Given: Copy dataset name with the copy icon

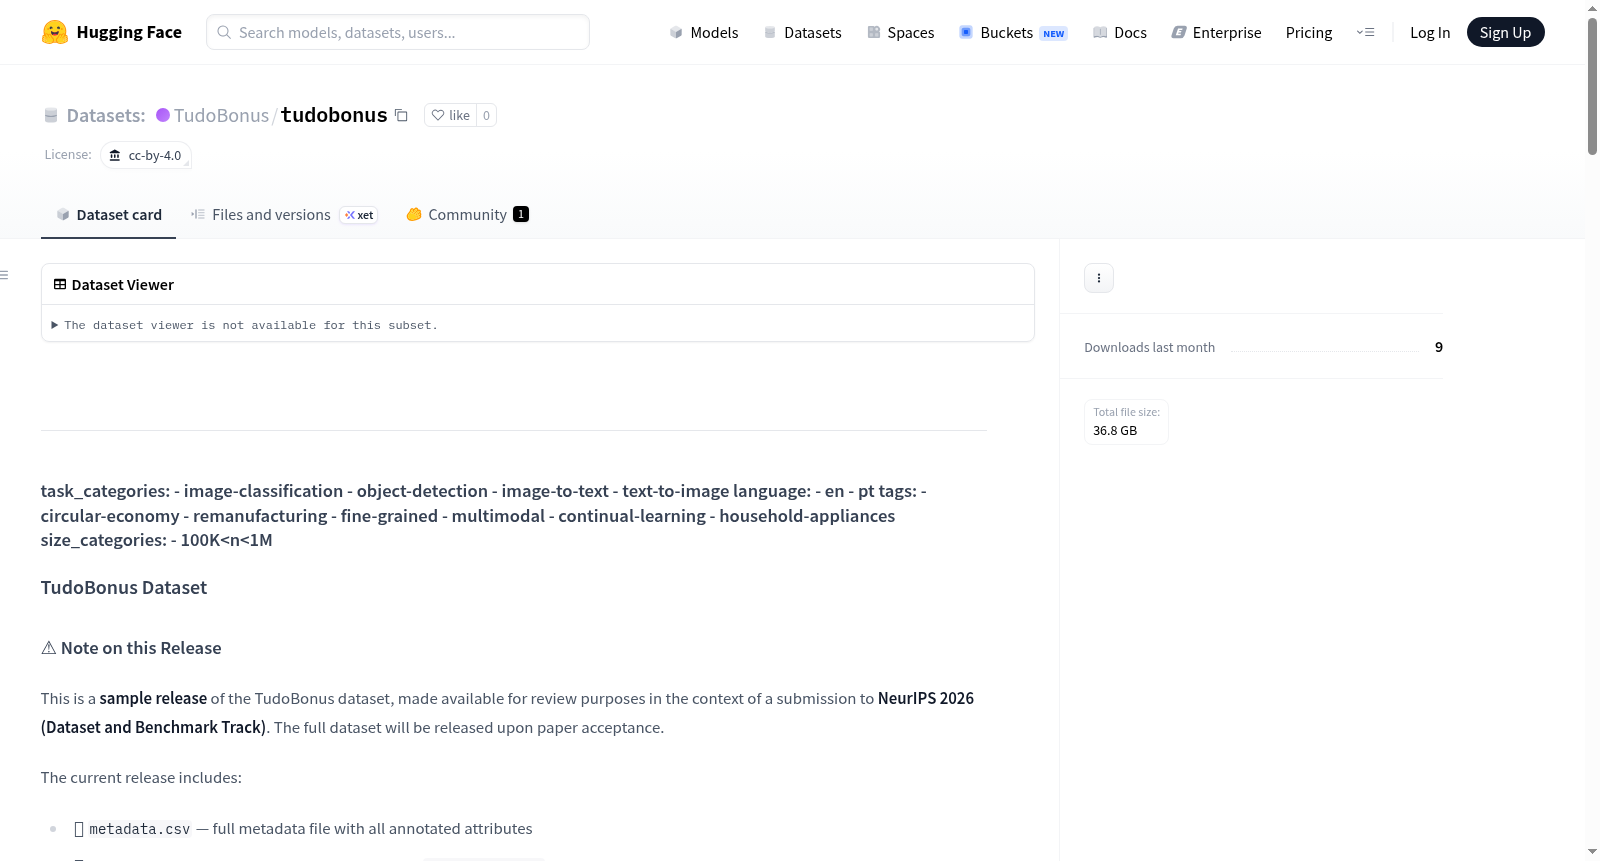Looking at the screenshot, I should [x=401, y=115].
